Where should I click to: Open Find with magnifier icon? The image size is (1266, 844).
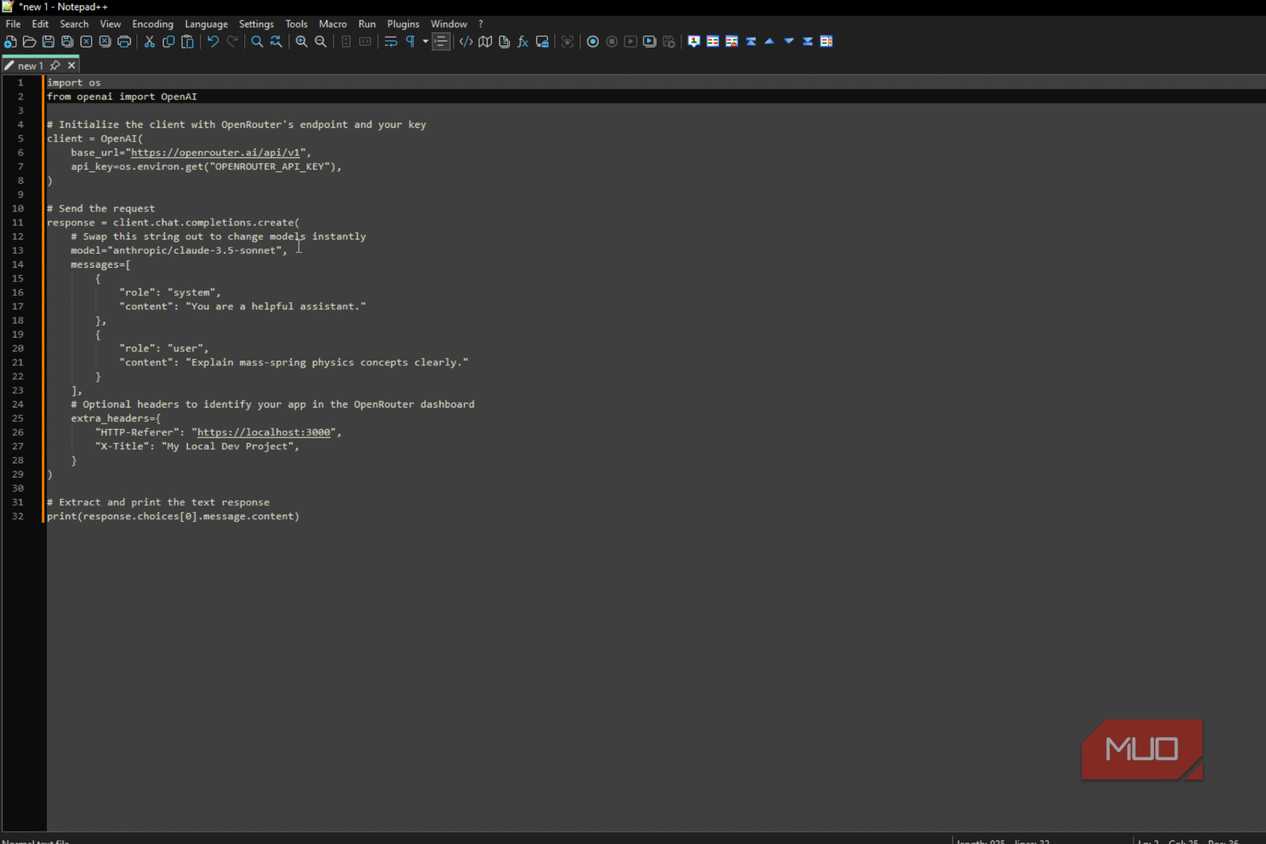(257, 42)
